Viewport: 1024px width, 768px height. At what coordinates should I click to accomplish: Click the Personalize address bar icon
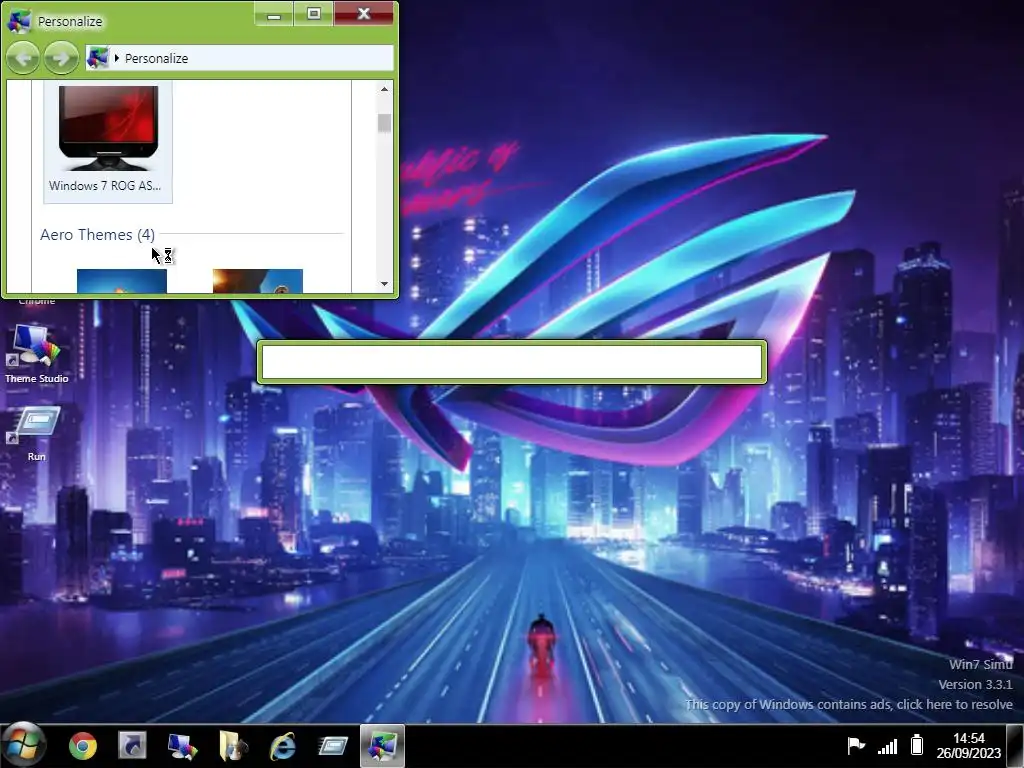click(x=98, y=57)
